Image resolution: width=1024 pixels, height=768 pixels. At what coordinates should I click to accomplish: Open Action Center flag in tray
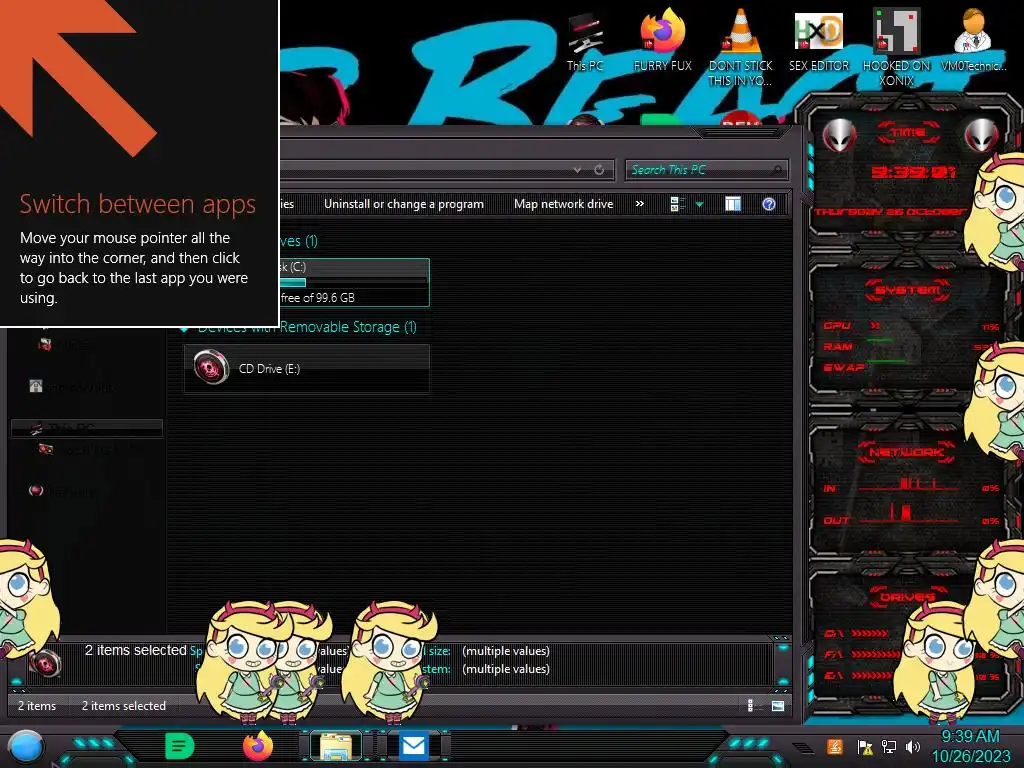pyautogui.click(x=865, y=746)
